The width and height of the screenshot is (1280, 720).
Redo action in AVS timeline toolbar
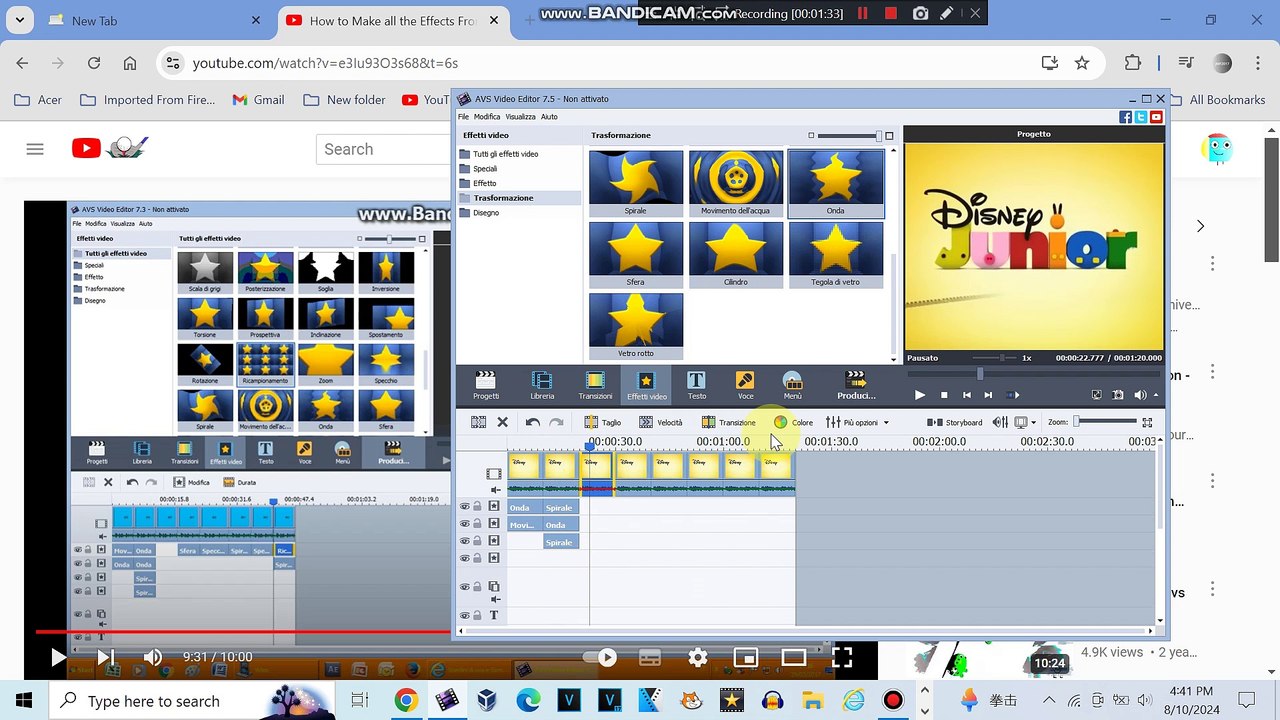point(556,422)
